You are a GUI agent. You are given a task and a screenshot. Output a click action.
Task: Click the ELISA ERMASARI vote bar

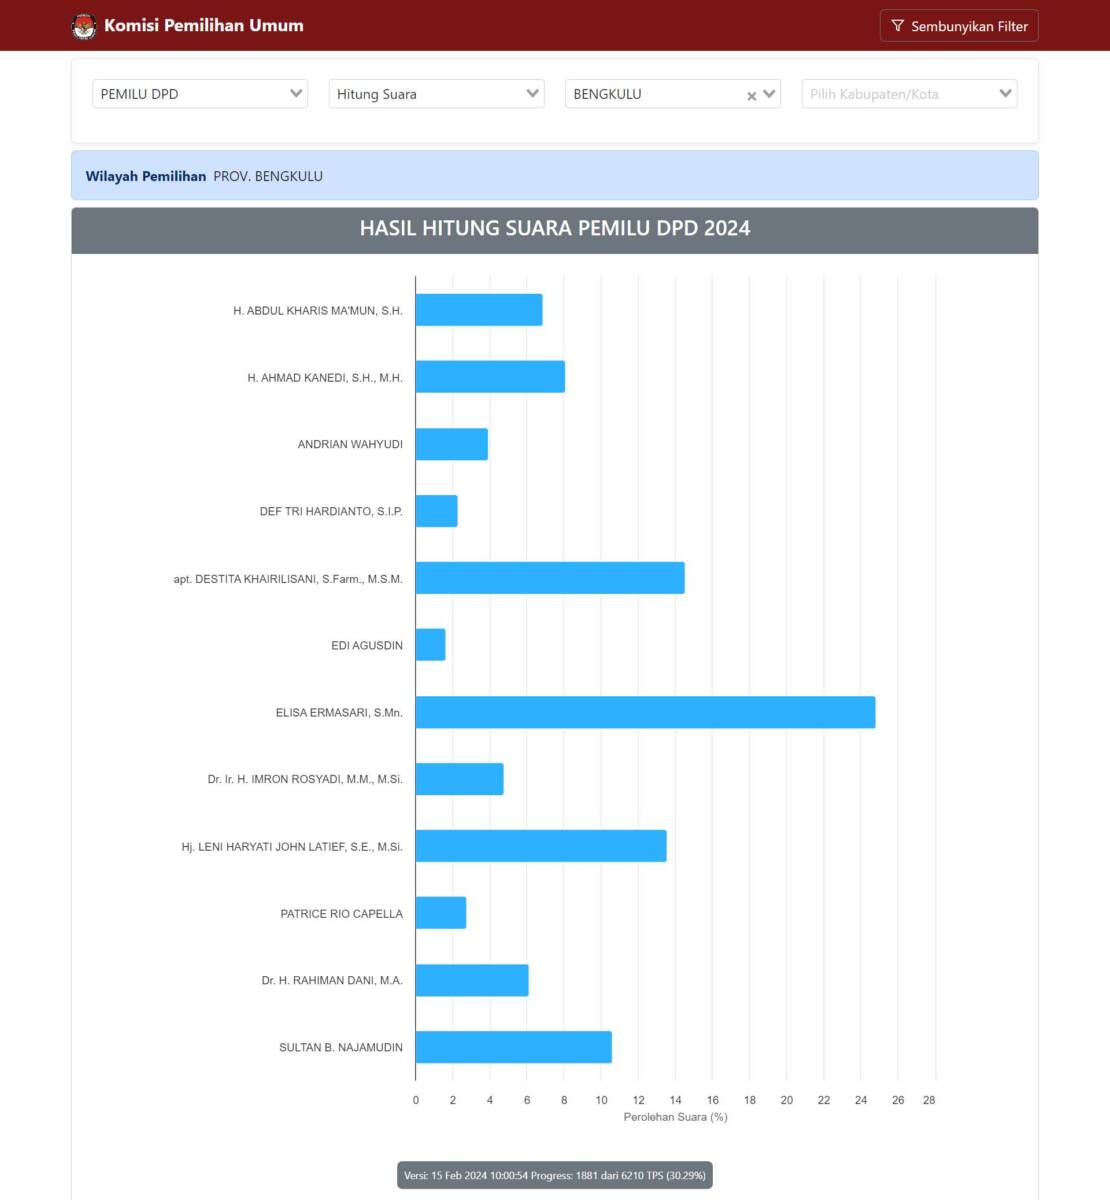point(645,712)
